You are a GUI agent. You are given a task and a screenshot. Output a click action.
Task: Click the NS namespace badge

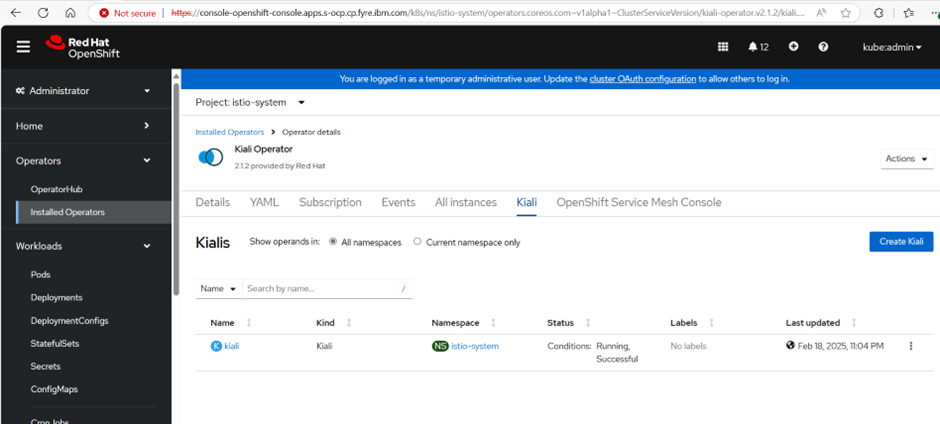coord(440,346)
